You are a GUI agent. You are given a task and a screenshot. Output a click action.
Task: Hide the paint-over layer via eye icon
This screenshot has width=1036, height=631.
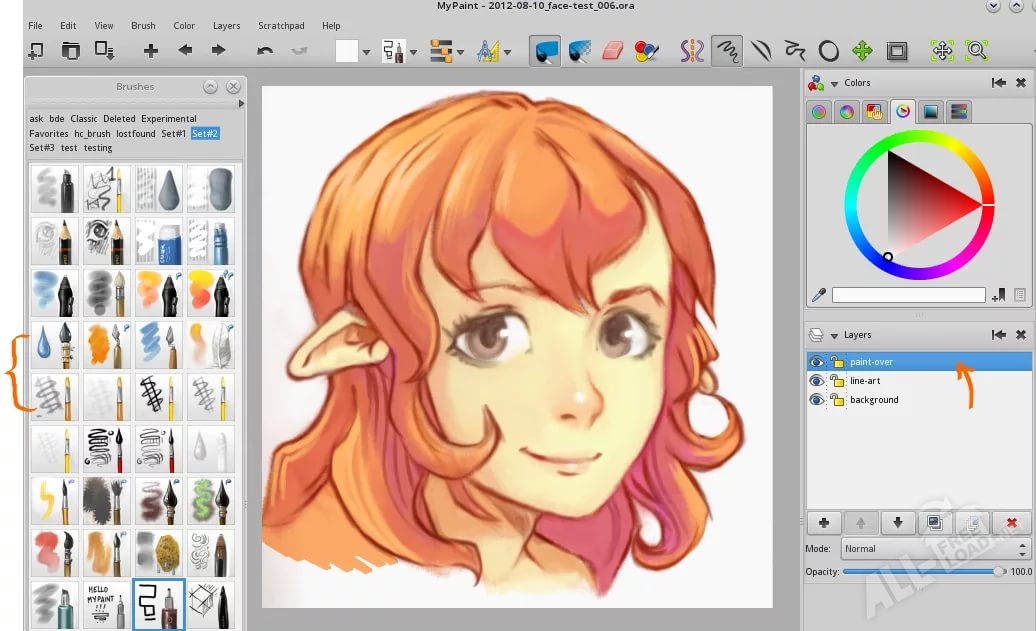(x=817, y=362)
